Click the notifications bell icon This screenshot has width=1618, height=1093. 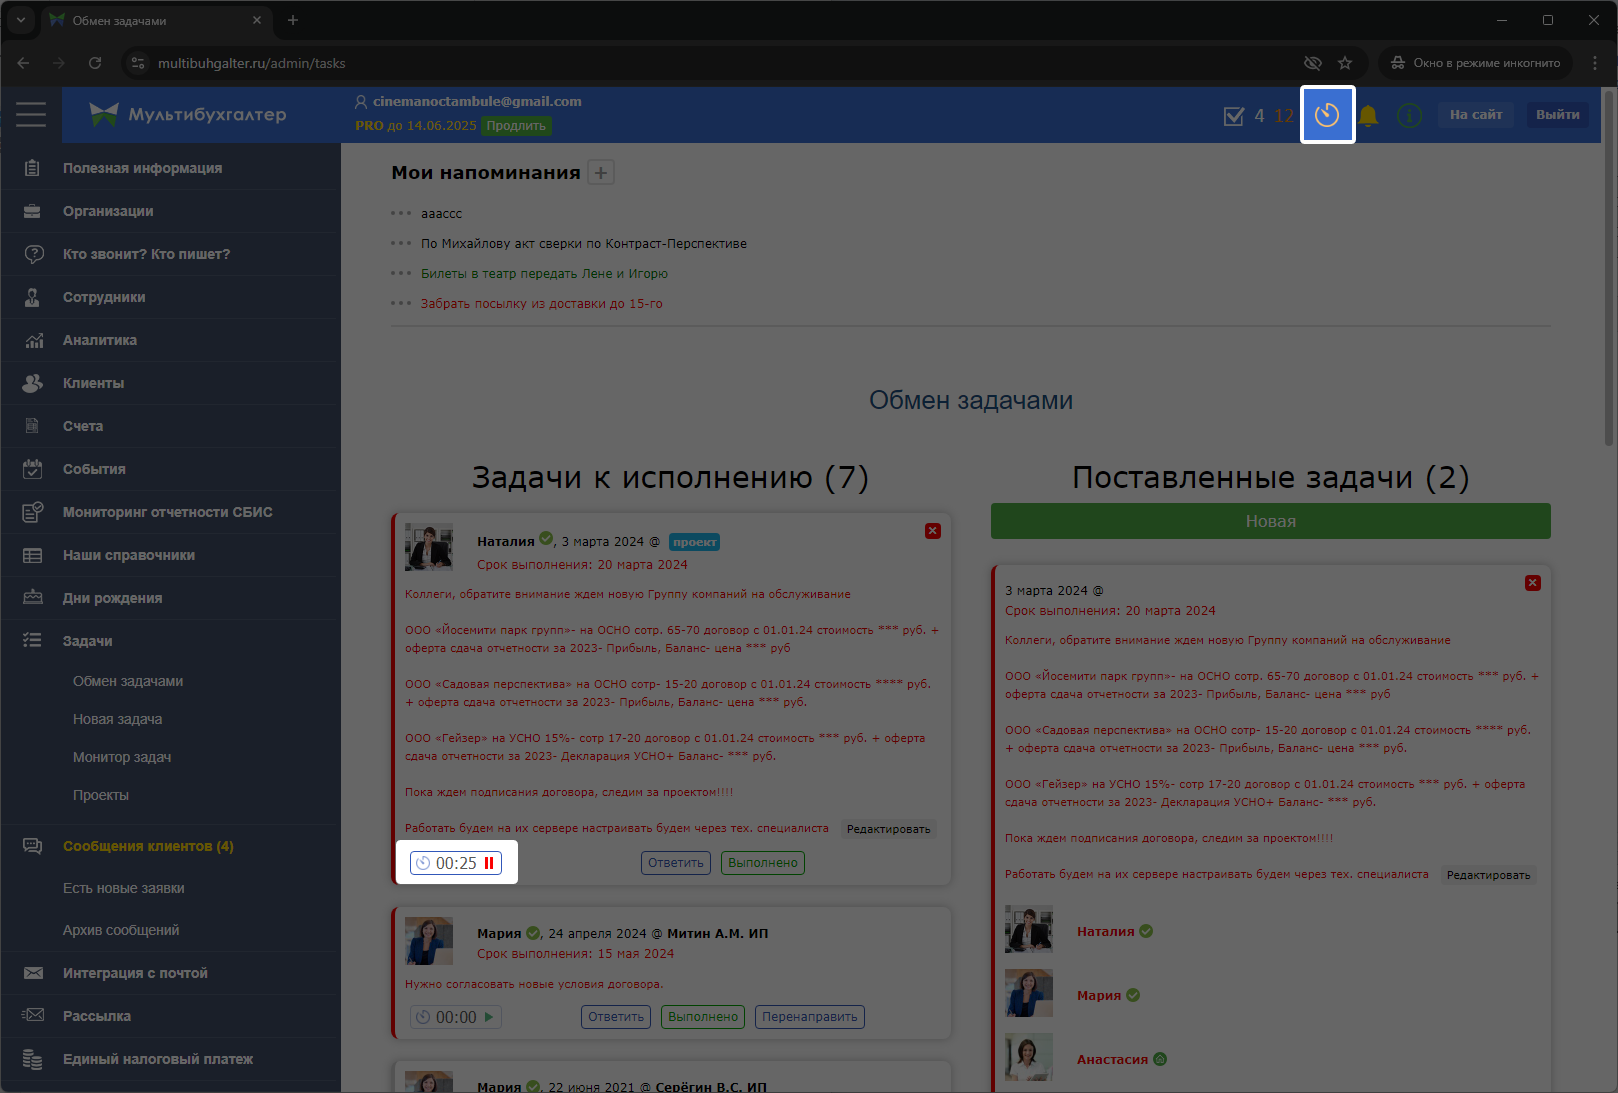[x=1368, y=116]
